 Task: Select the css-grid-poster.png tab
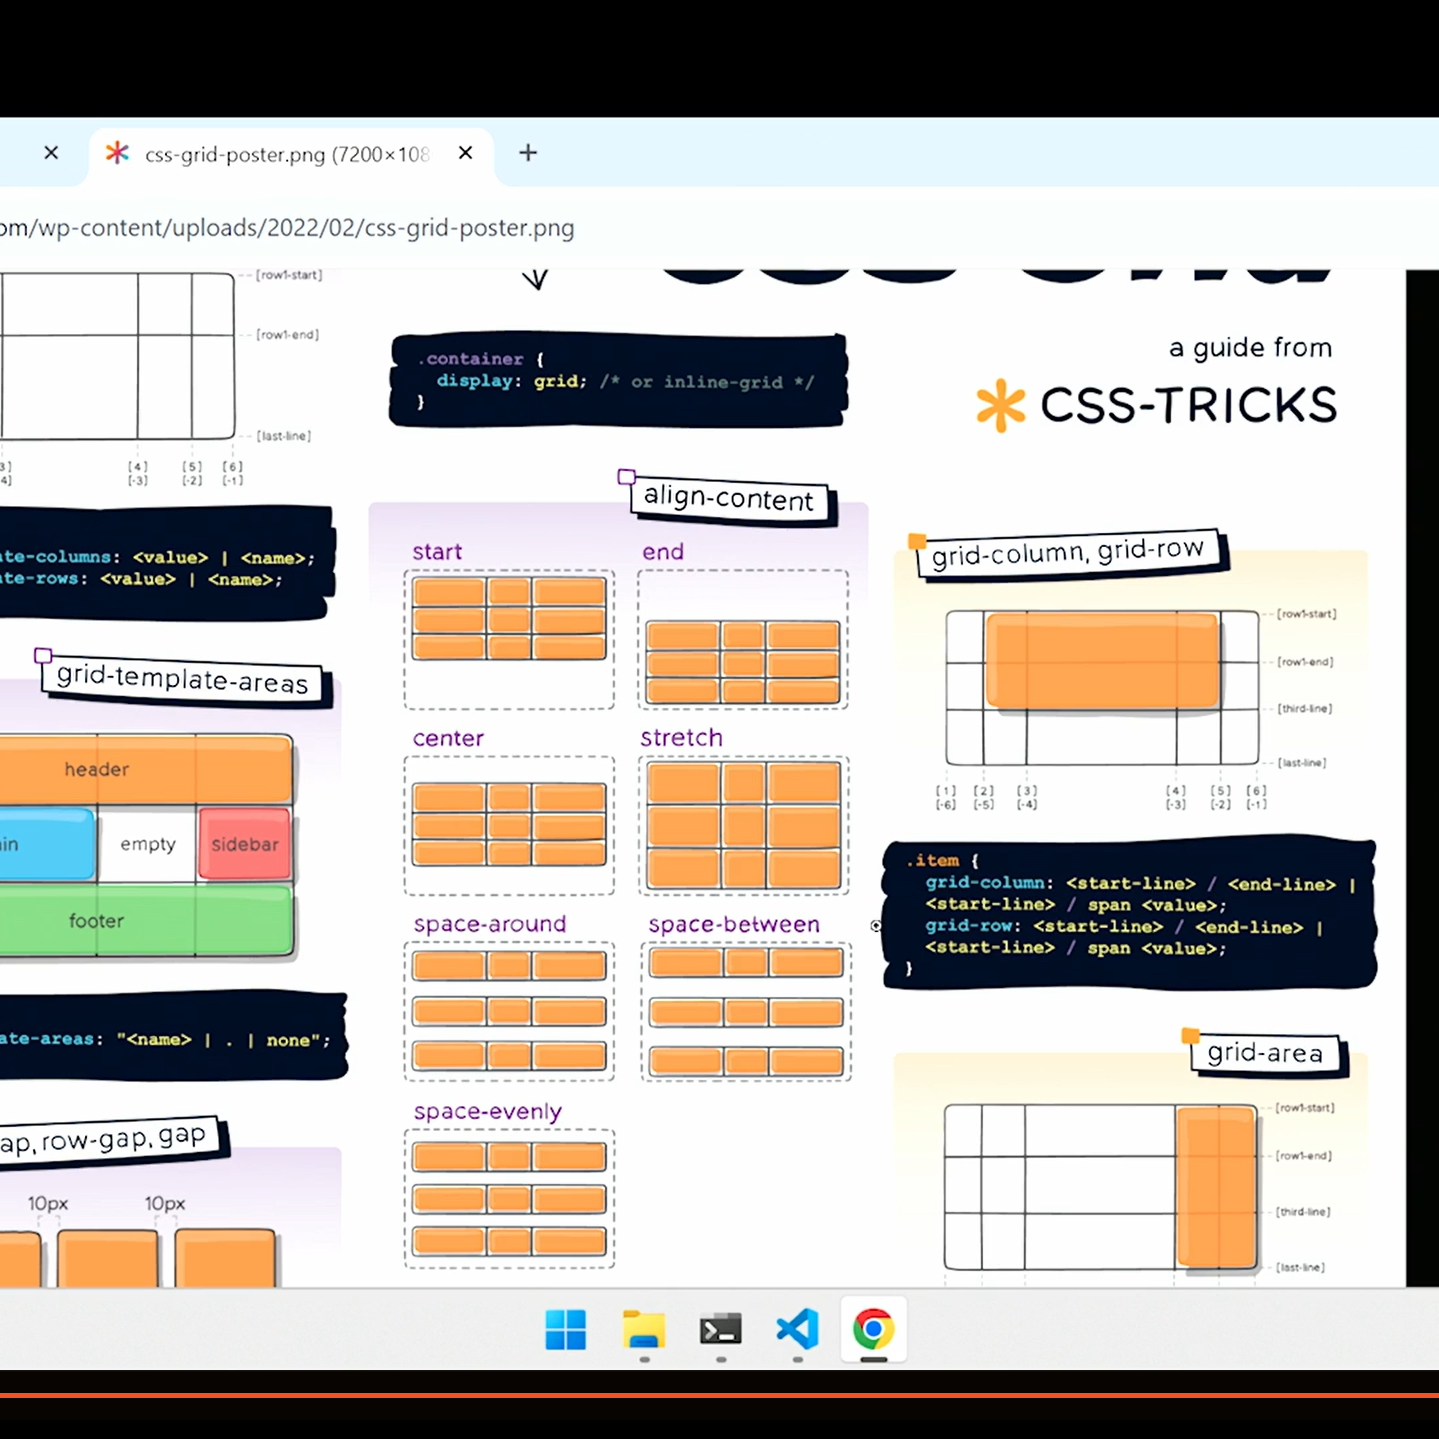(x=286, y=155)
